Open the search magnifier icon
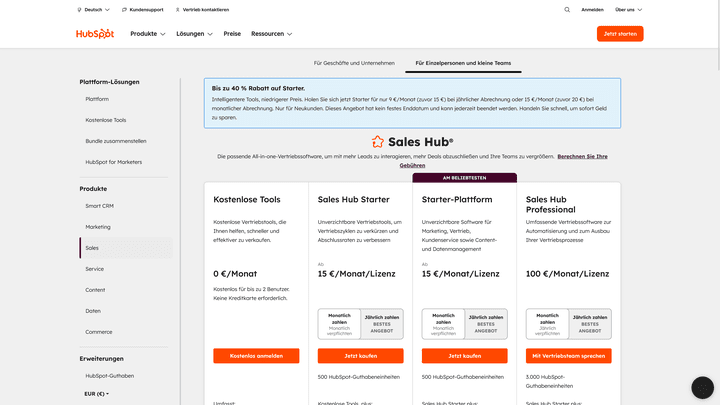Viewport: 720px width, 405px height. pyautogui.click(x=567, y=10)
